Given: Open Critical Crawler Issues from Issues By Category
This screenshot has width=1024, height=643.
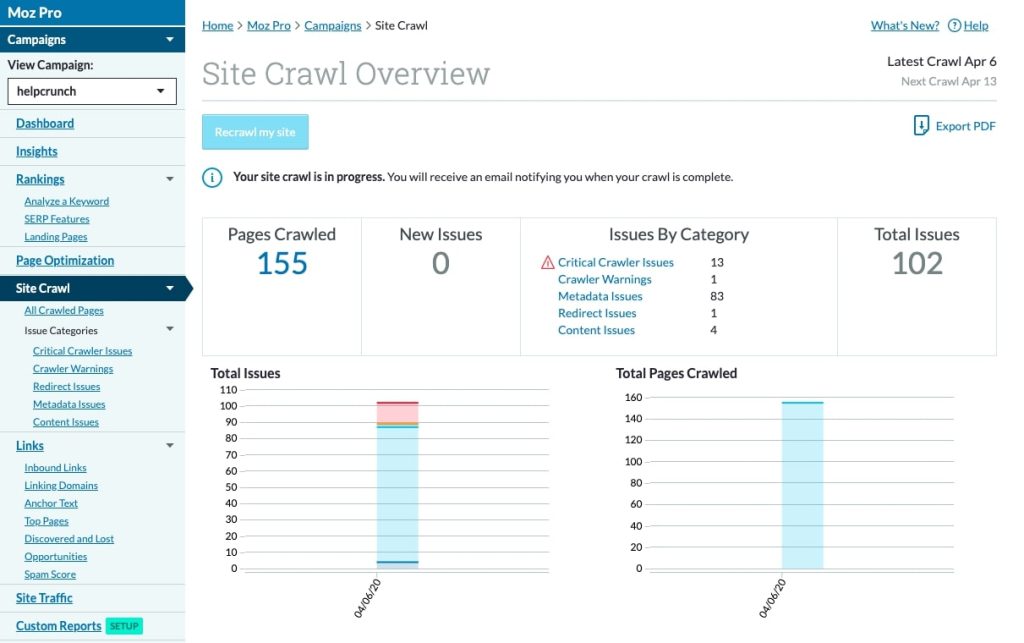Looking at the screenshot, I should (617, 261).
